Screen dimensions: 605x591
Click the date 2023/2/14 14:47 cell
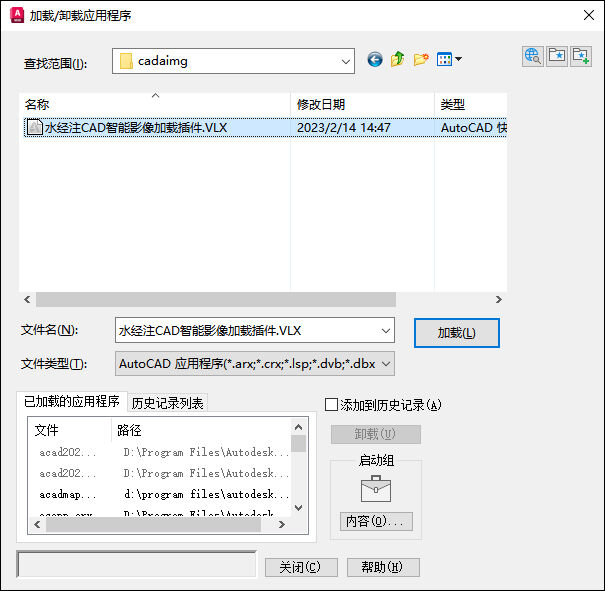click(343, 127)
